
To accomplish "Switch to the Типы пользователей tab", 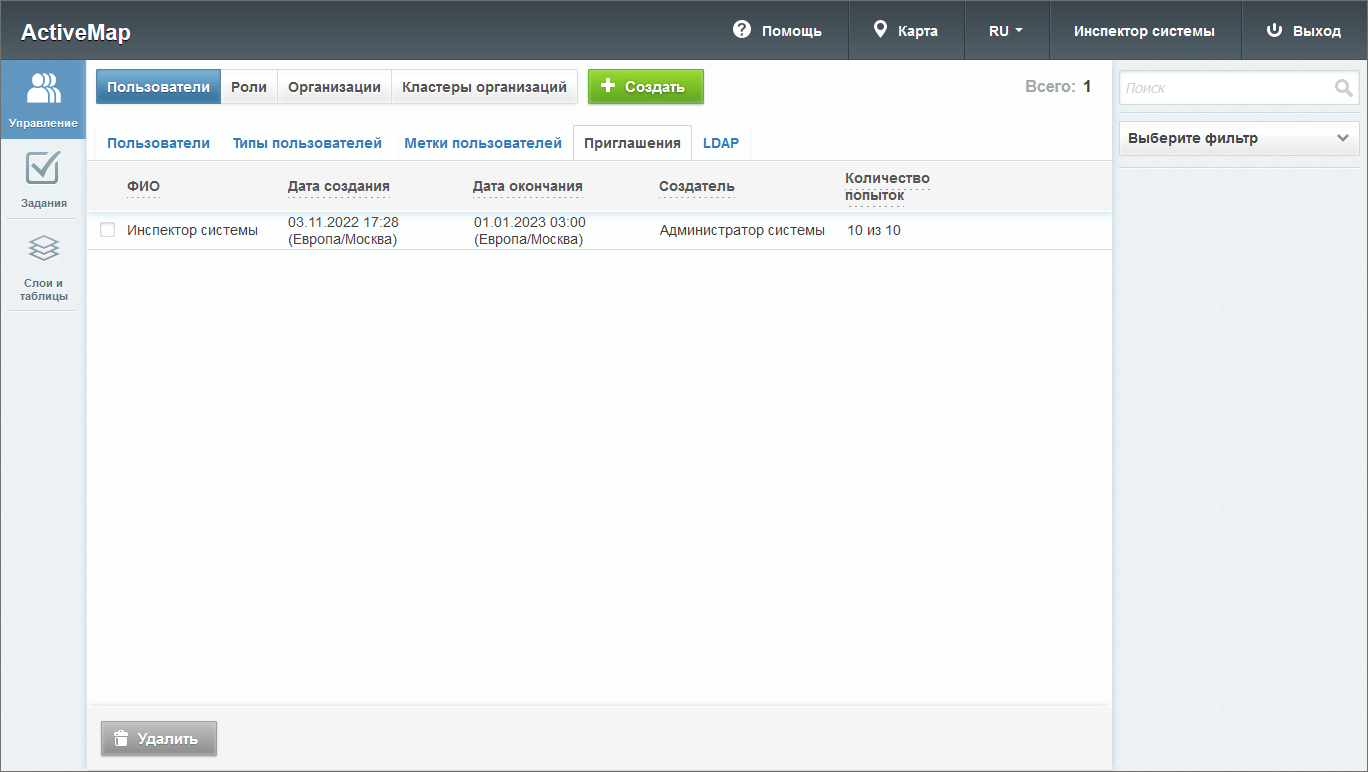I will (307, 143).
